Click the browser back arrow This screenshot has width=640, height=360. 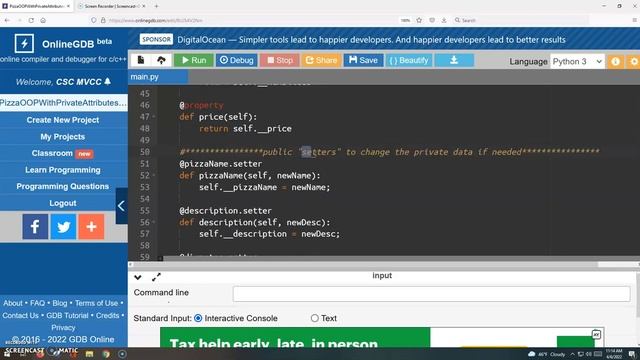click(7, 20)
